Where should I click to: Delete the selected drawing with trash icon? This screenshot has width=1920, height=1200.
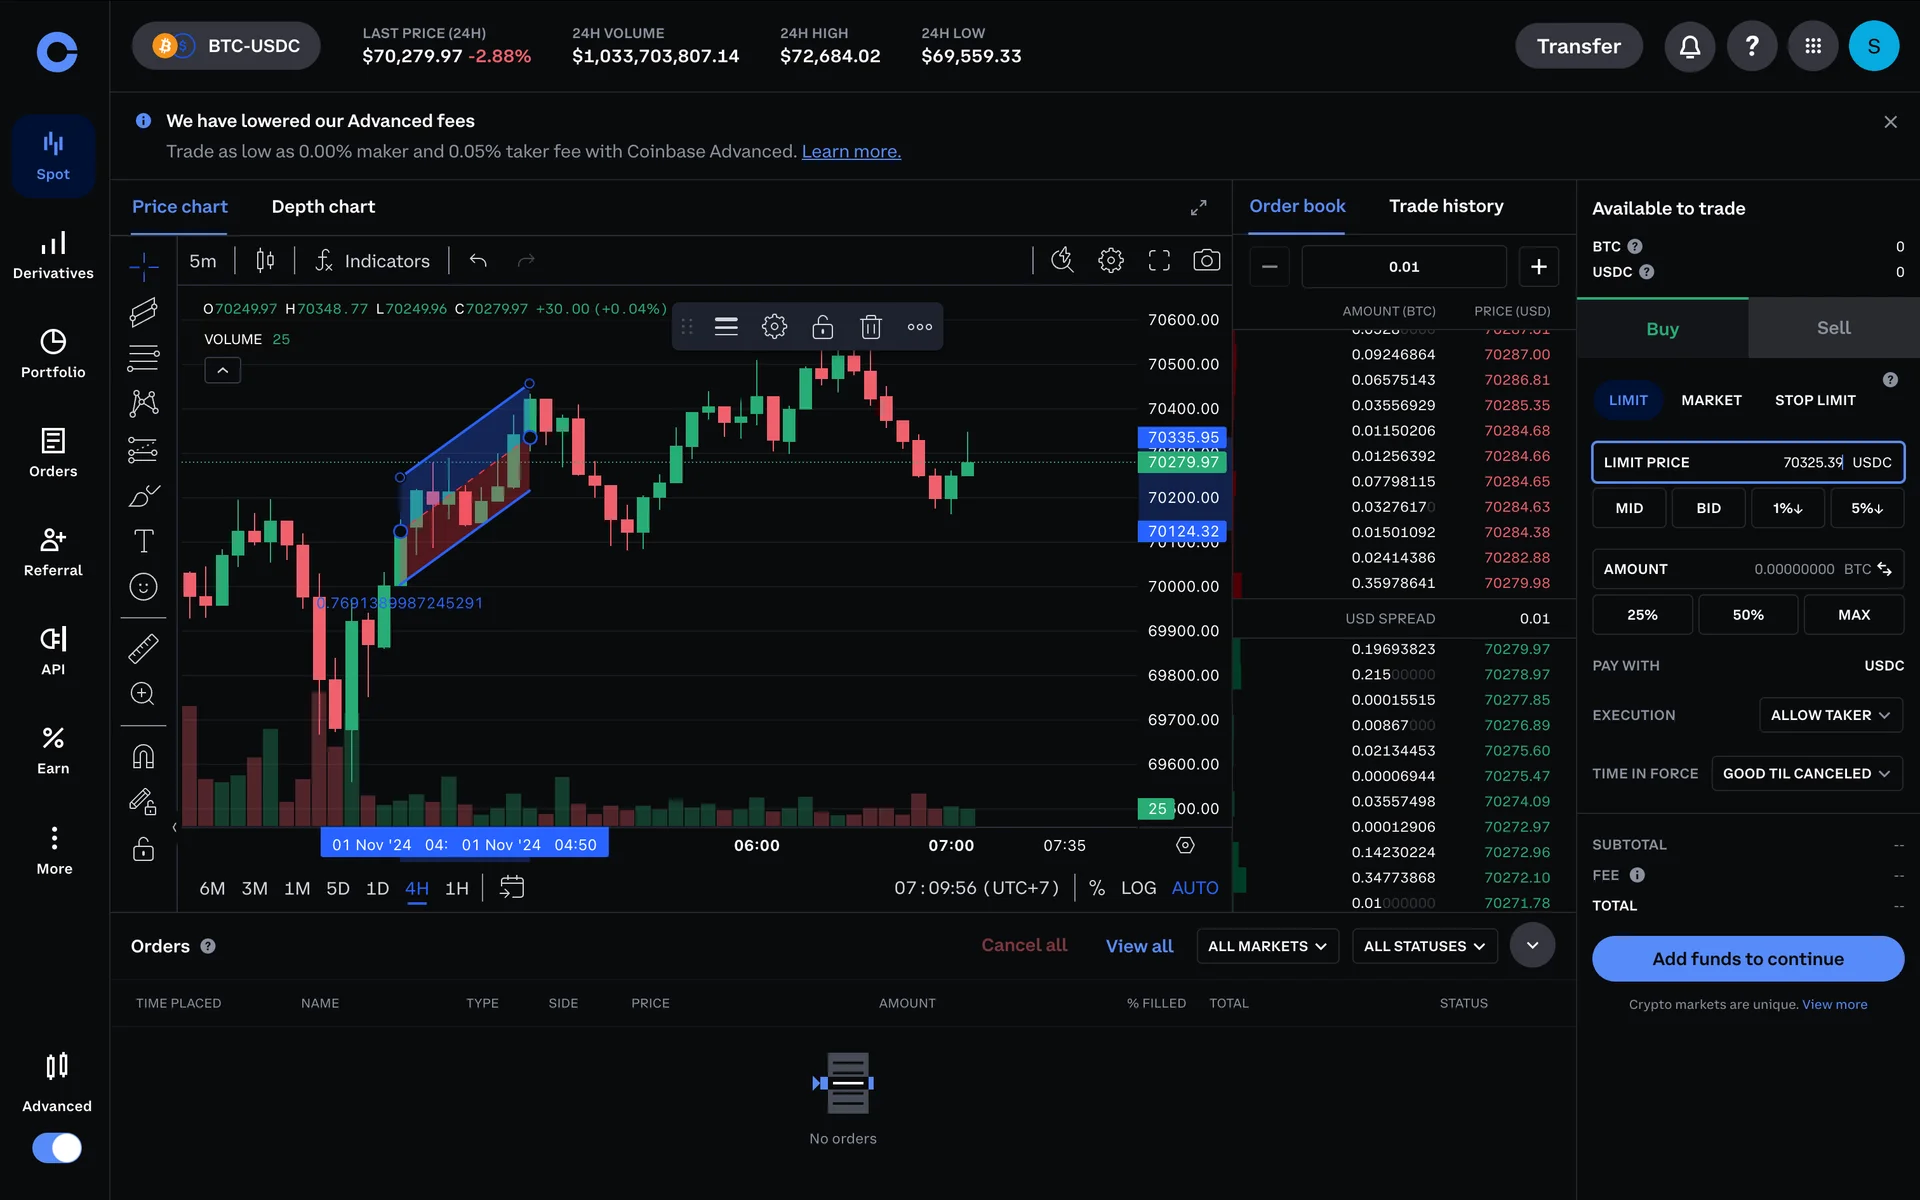click(x=870, y=327)
